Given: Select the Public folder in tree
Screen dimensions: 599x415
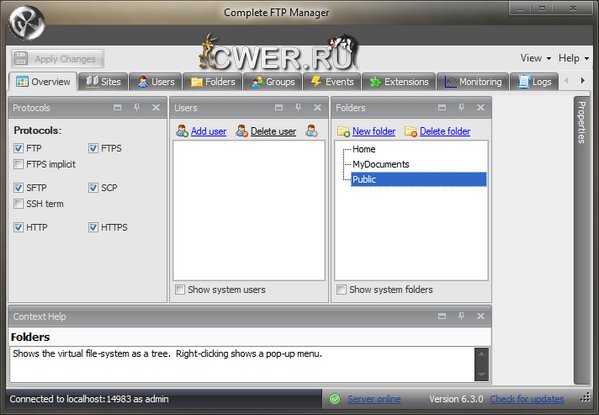Looking at the screenshot, I should 419,179.
